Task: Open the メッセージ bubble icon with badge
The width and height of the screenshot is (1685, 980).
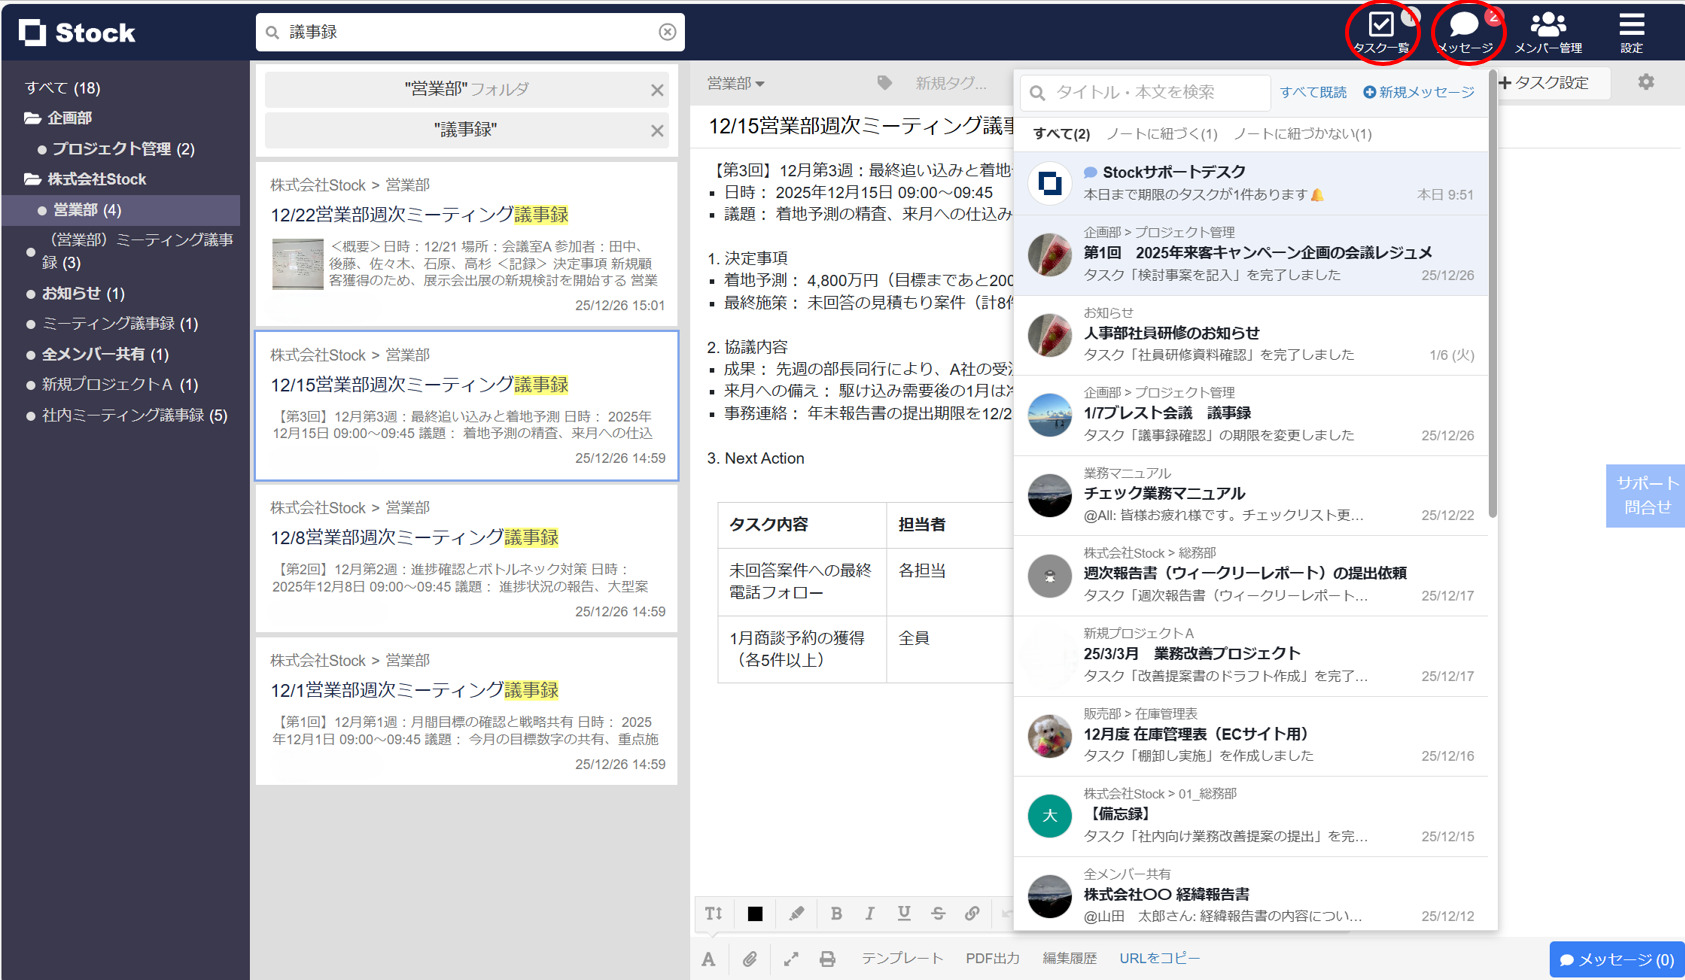Action: click(x=1465, y=30)
